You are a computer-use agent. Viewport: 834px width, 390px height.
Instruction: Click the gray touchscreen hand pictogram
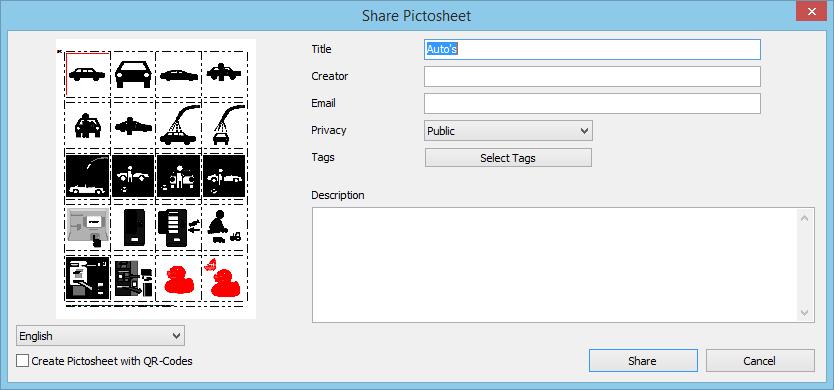click(x=88, y=228)
